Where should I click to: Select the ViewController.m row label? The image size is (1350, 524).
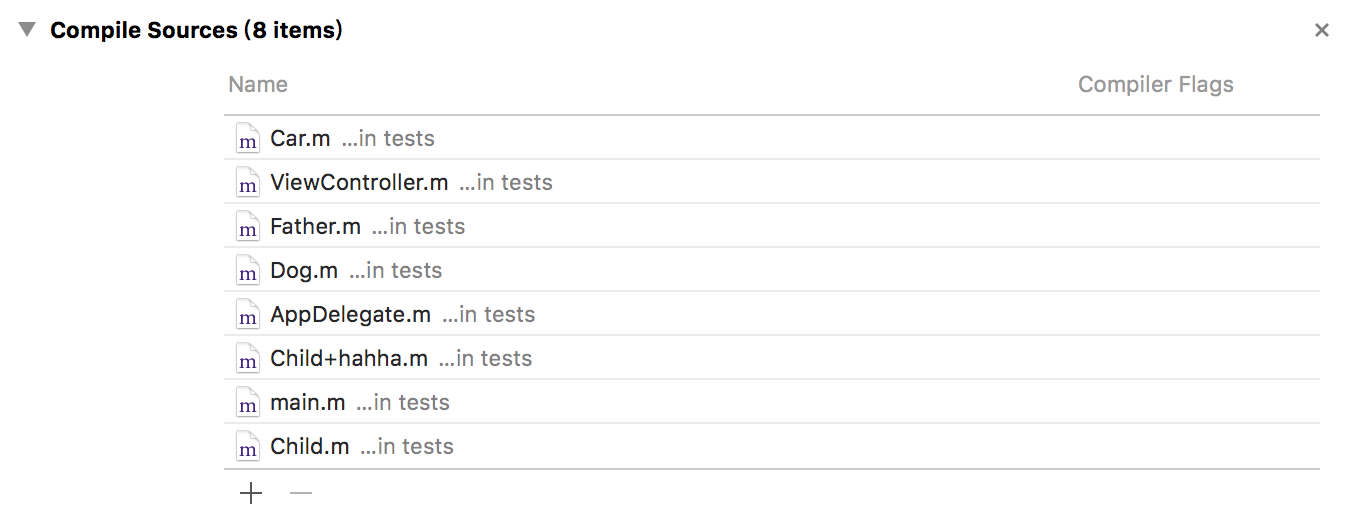coord(359,183)
